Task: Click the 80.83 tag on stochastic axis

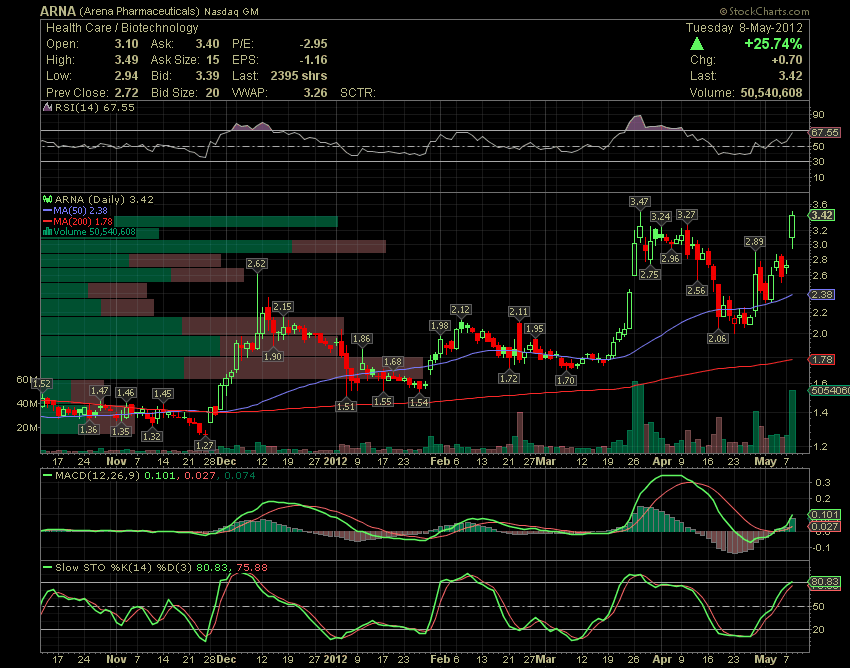Action: (x=825, y=582)
